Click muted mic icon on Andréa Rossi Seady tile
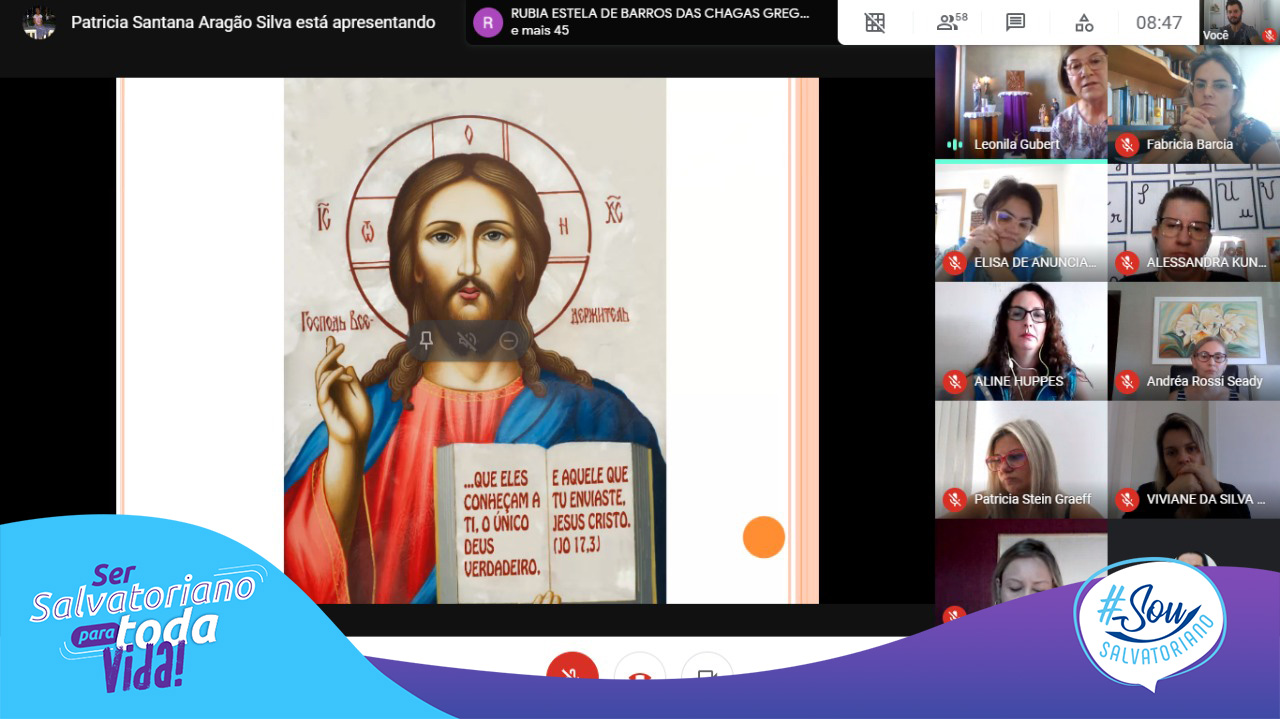 click(1127, 381)
